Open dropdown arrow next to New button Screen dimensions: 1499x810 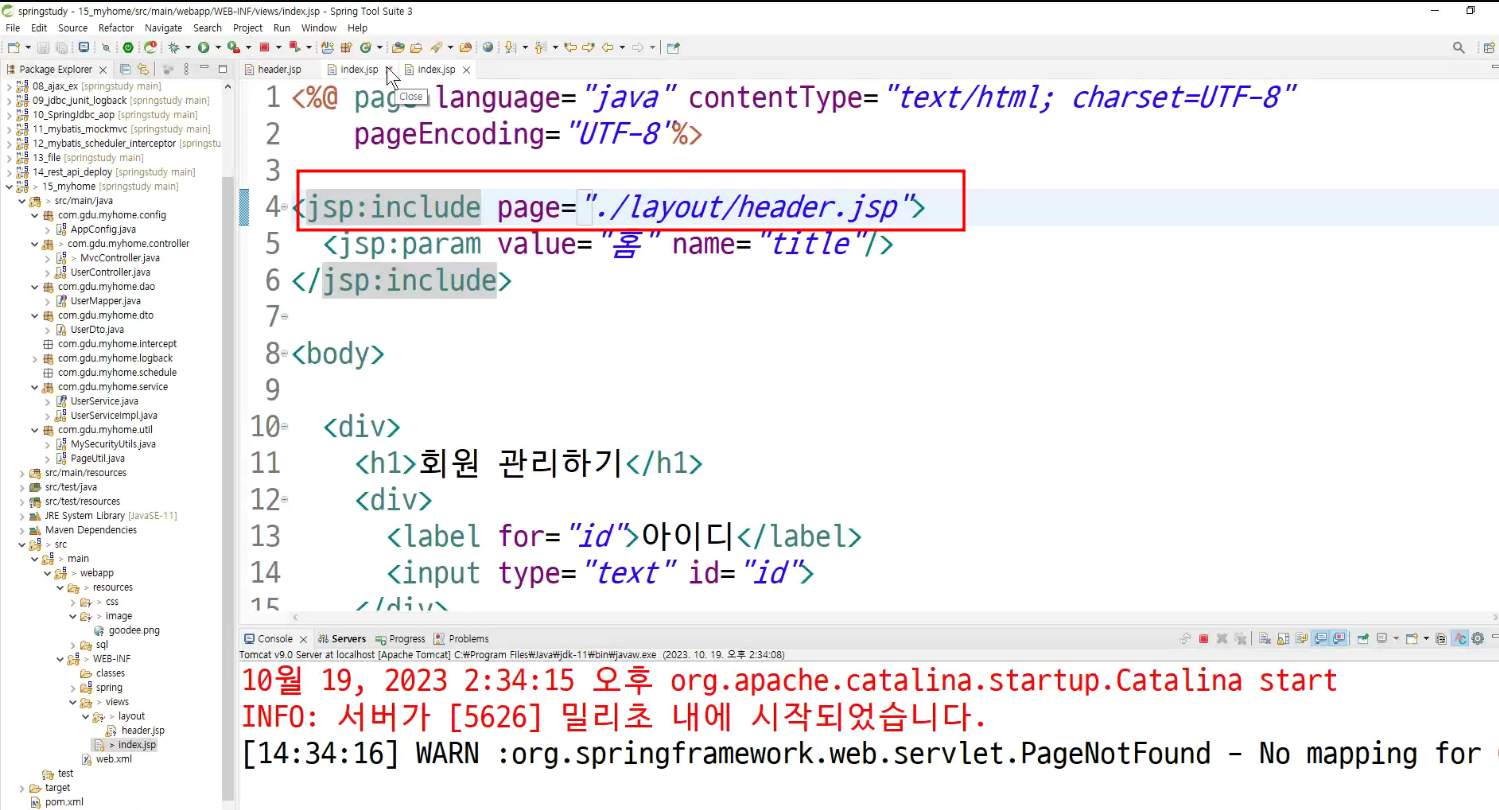click(x=27, y=47)
